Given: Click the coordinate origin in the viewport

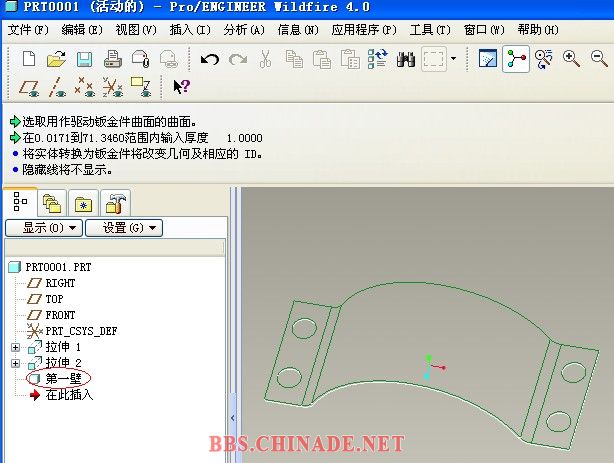Looking at the screenshot, I should (430, 367).
